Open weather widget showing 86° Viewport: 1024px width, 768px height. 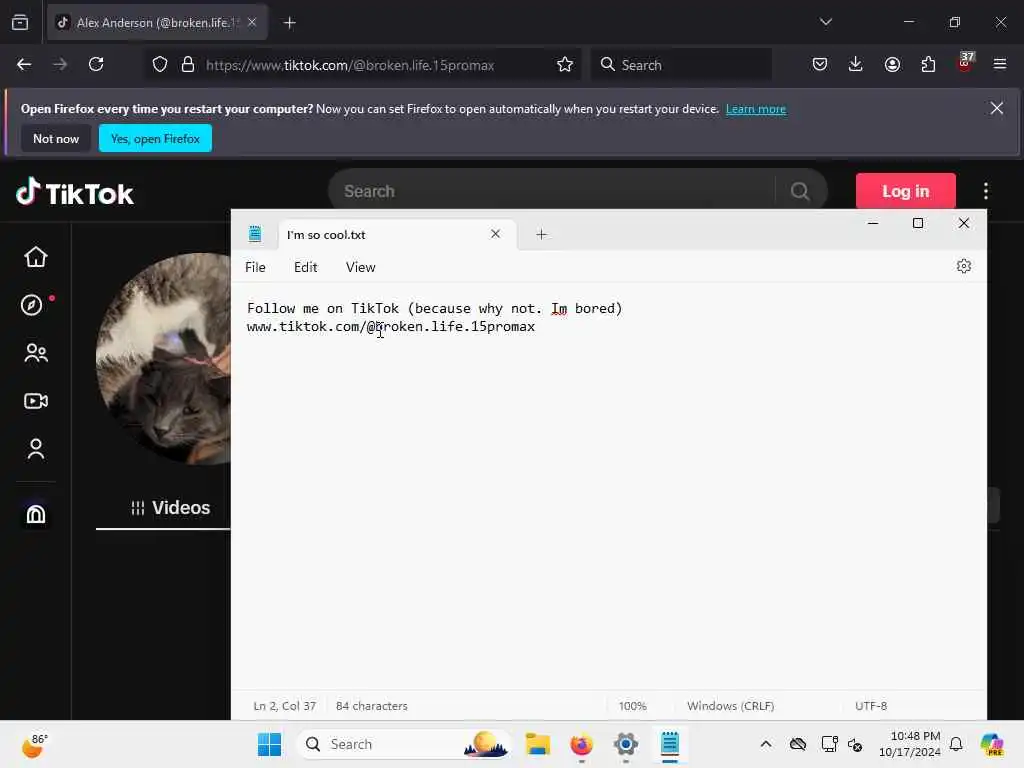coord(34,744)
